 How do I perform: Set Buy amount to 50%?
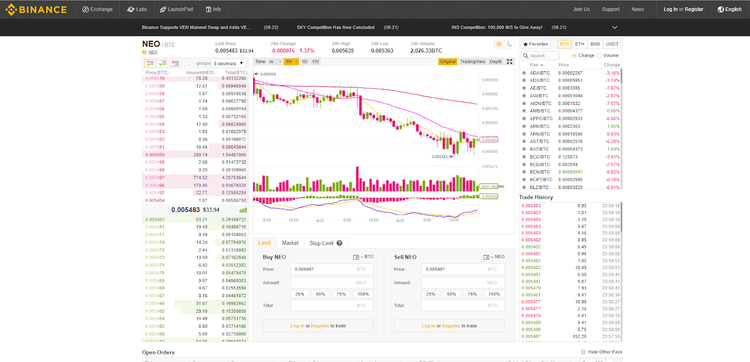(x=321, y=294)
